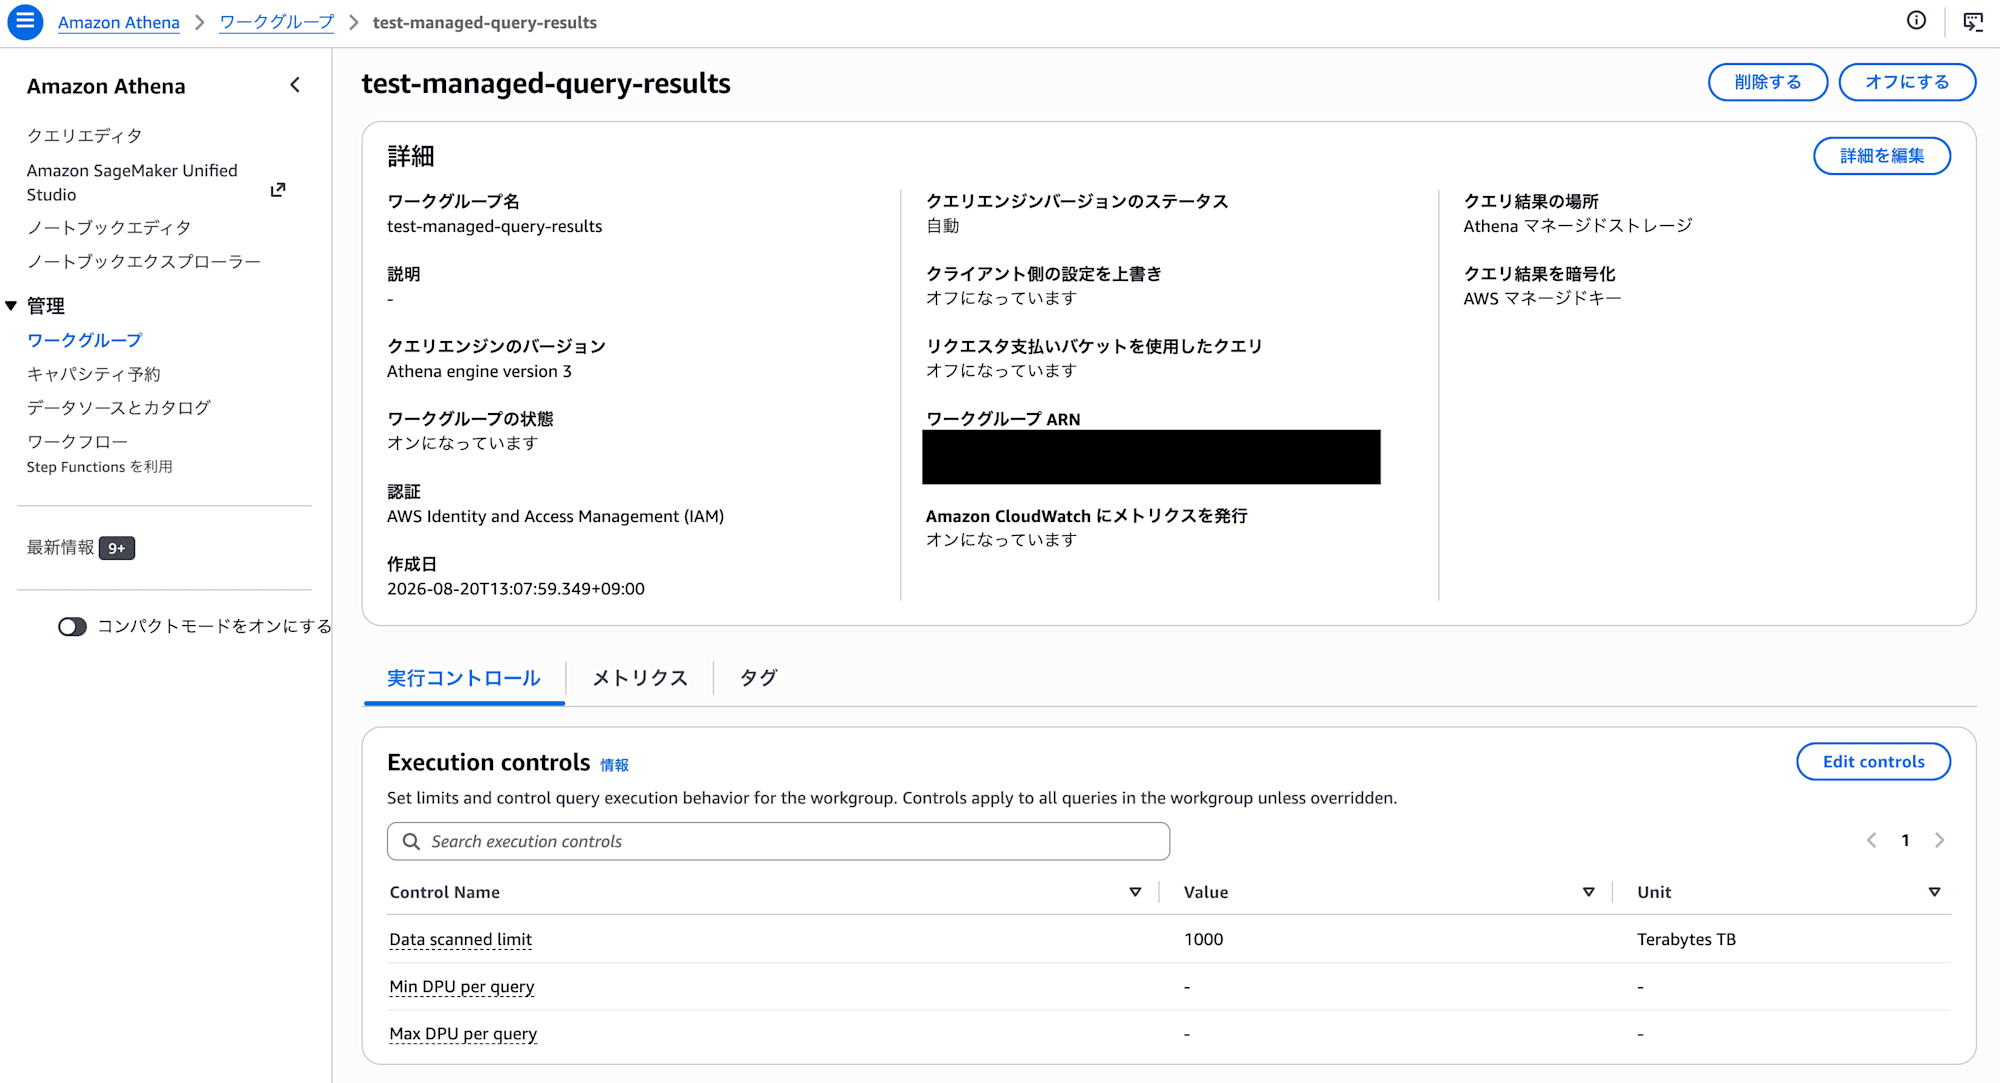Click the 作成日 timestamp value
The image size is (2000, 1083).
516,590
